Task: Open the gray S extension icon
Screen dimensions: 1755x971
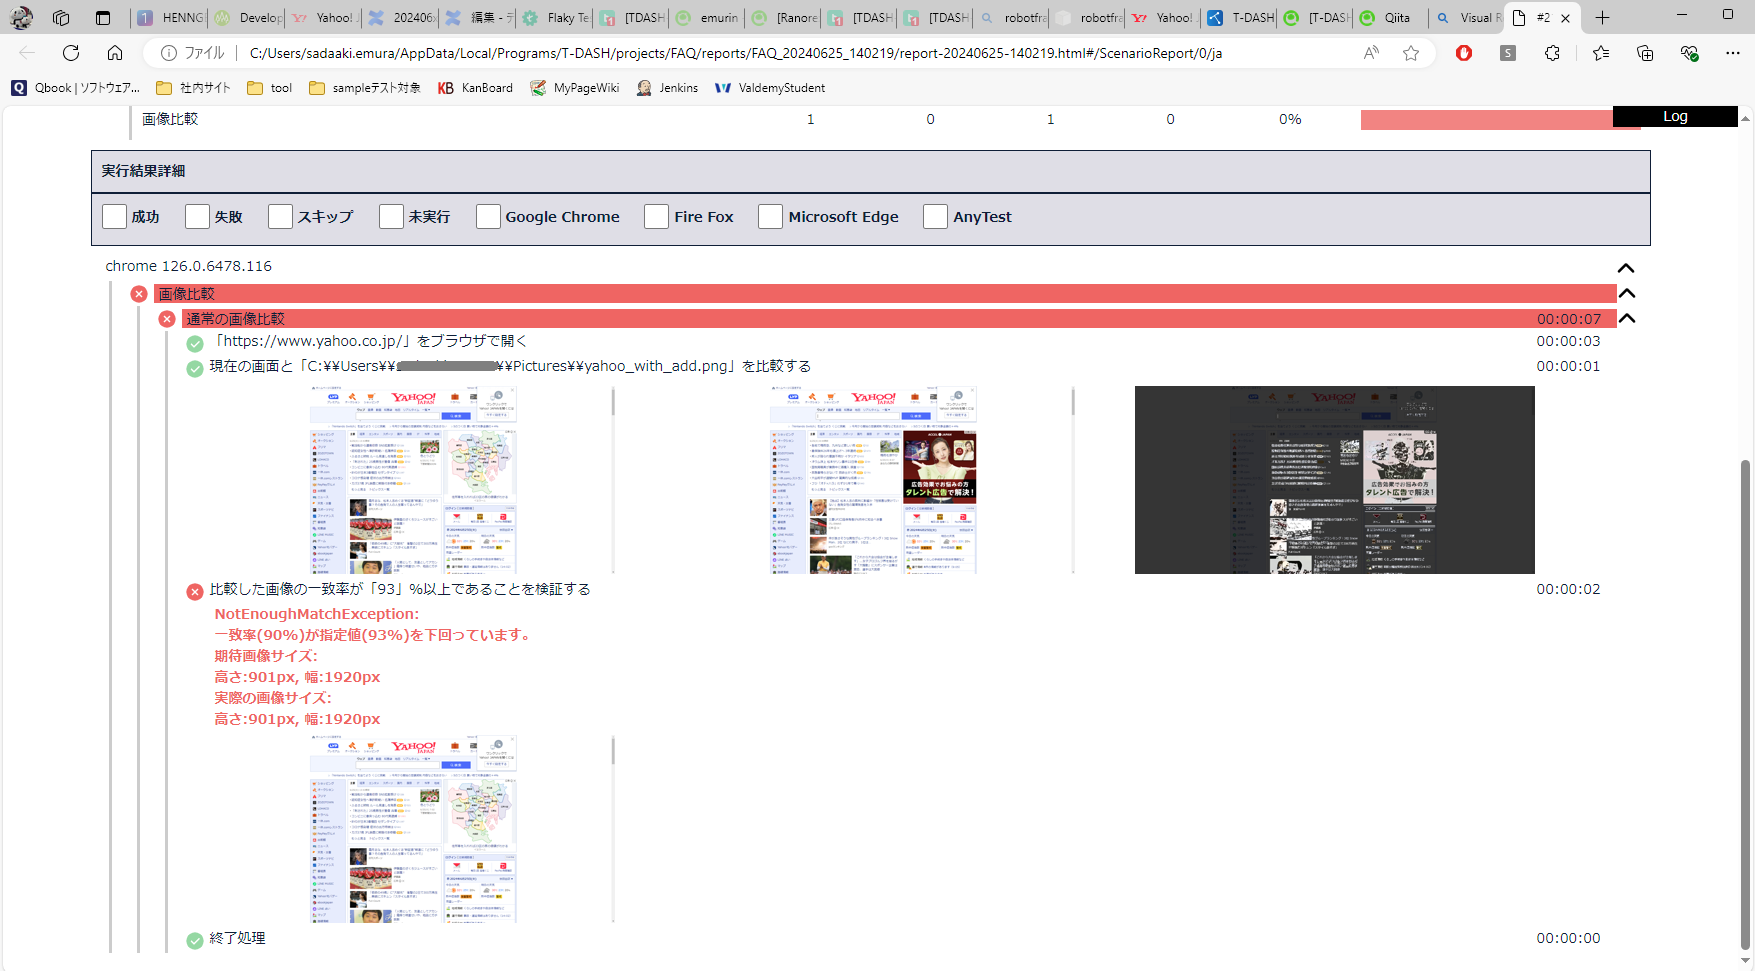Action: (1508, 53)
